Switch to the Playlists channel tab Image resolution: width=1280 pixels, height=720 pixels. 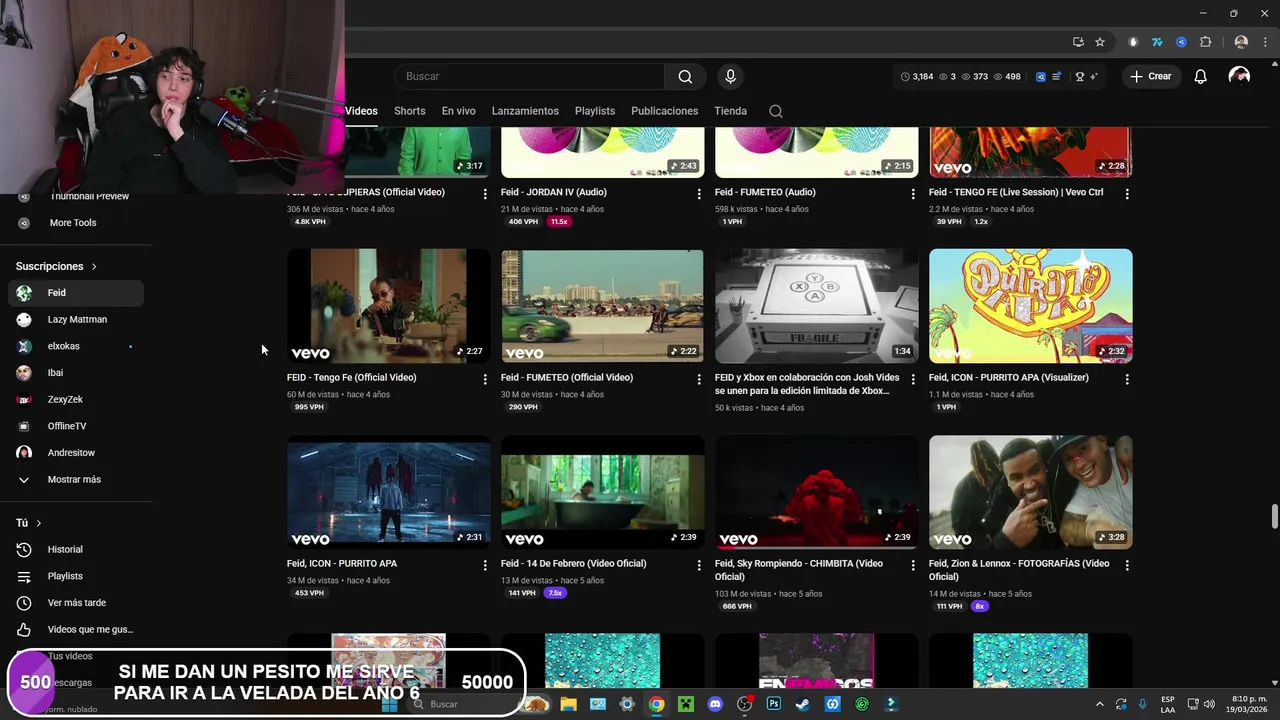point(595,111)
